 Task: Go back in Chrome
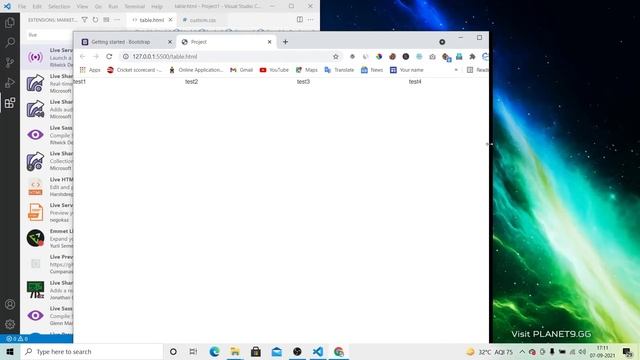[82, 56]
